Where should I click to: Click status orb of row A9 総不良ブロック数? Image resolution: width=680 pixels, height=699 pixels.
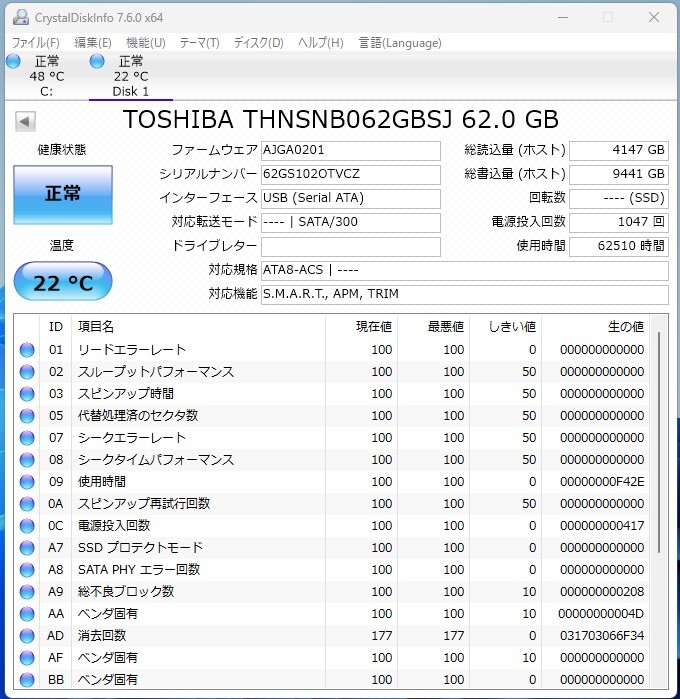(27, 592)
